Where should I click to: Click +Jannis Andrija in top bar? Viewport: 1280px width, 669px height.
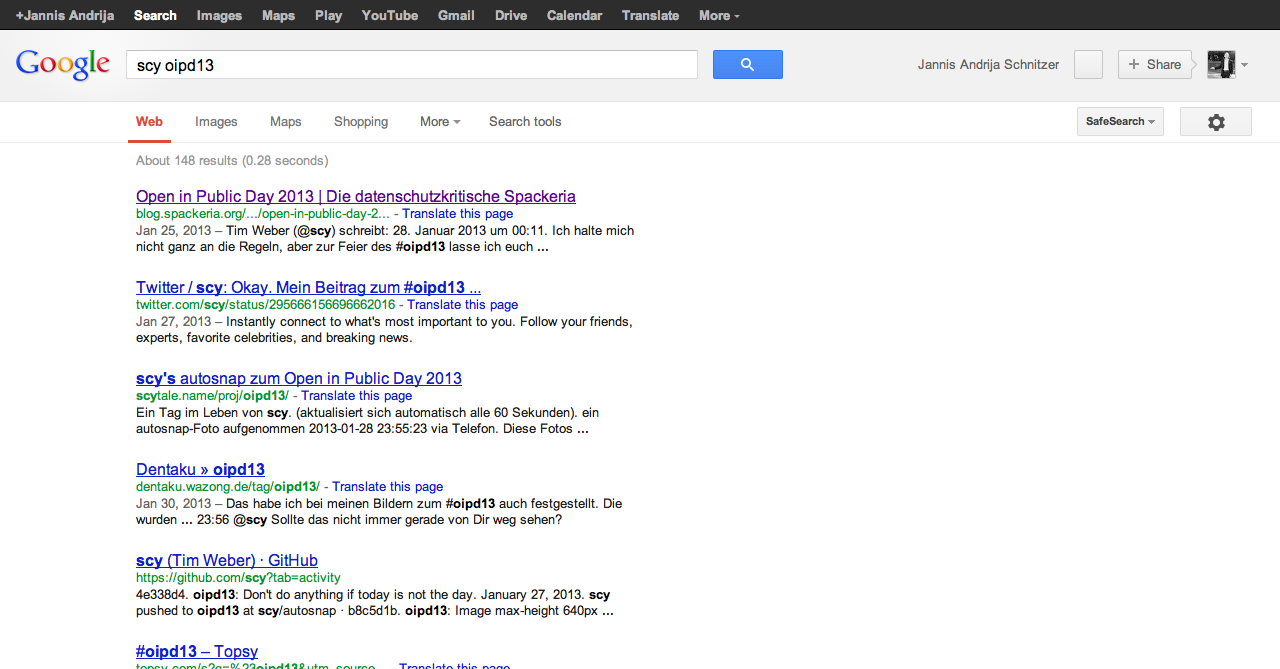click(x=65, y=15)
